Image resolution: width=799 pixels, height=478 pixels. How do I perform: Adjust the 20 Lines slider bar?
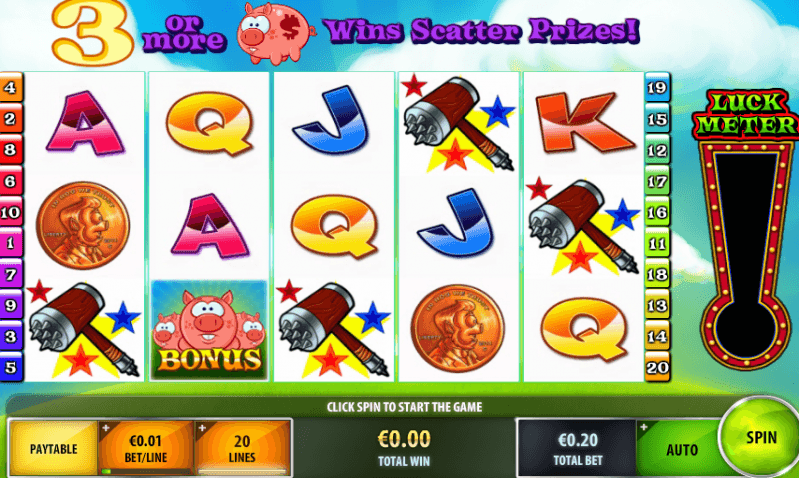click(242, 471)
